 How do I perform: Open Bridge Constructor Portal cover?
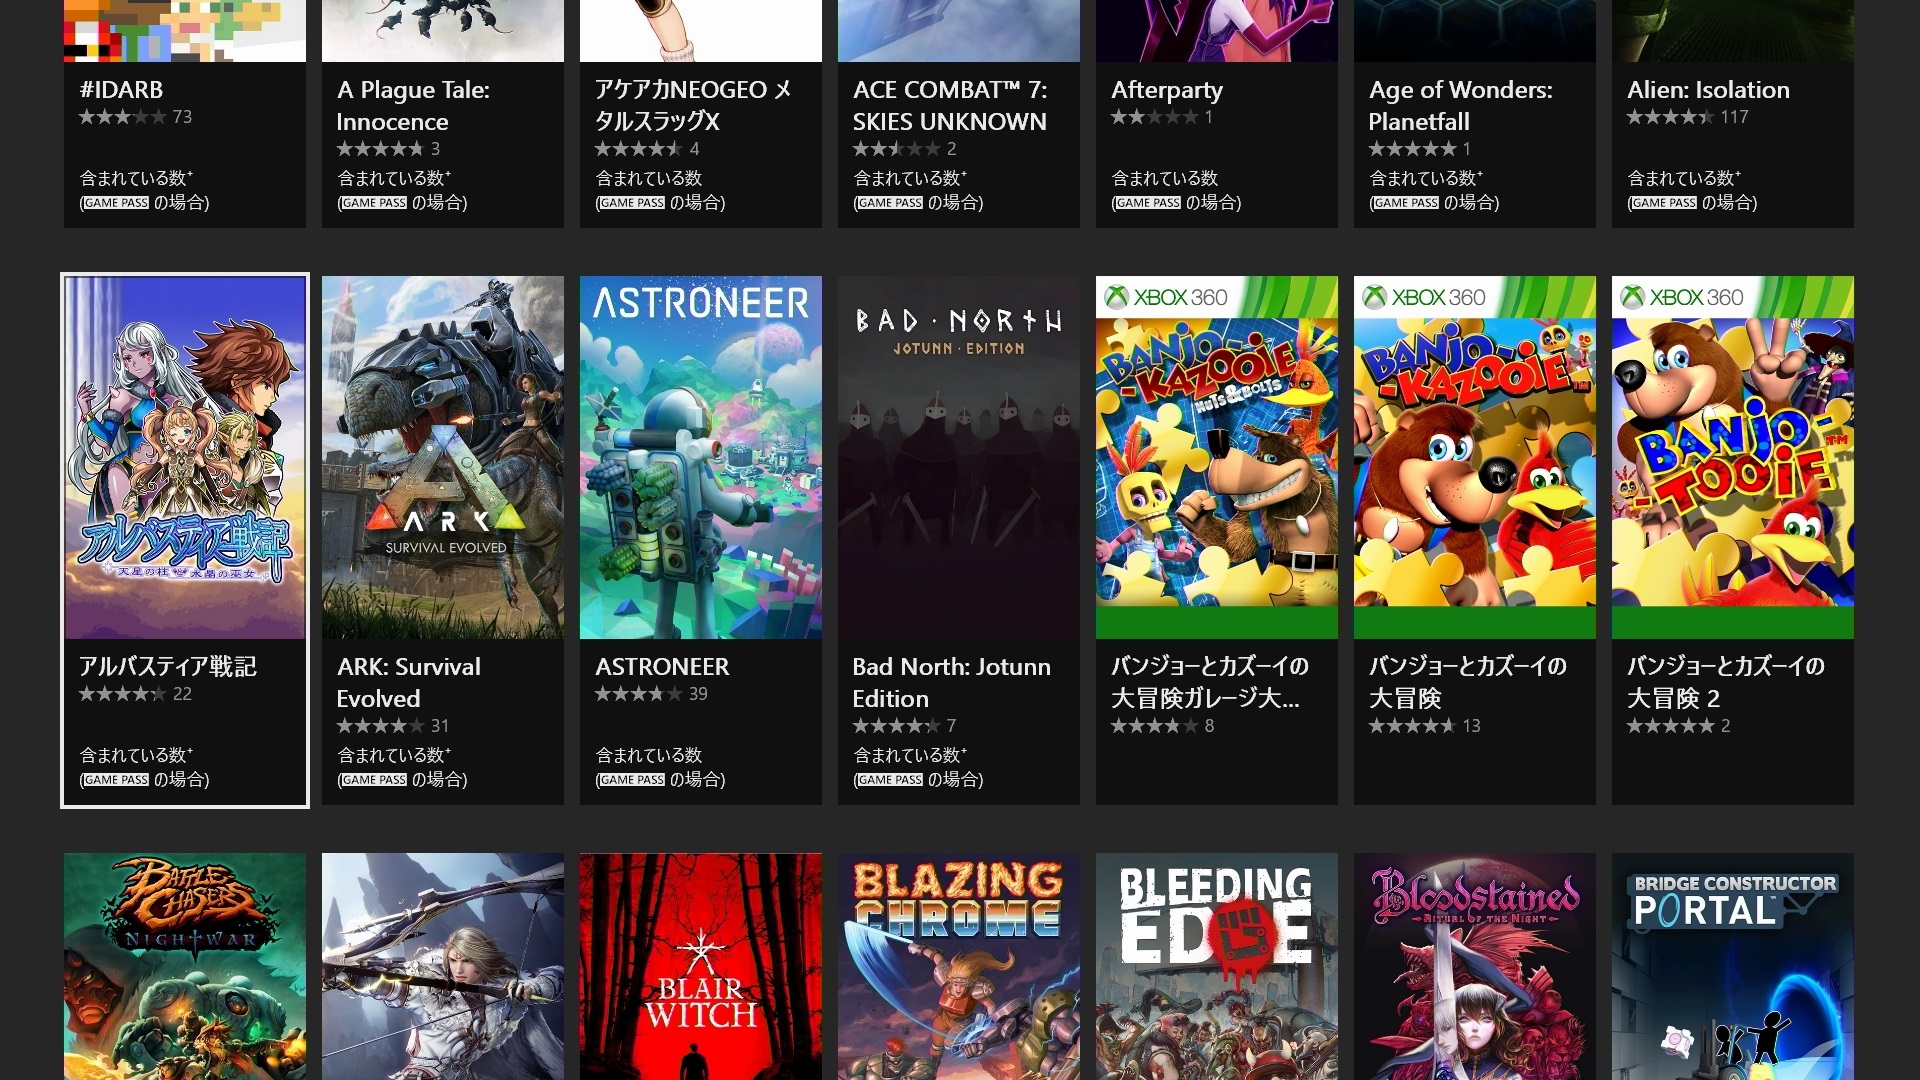(x=1732, y=965)
